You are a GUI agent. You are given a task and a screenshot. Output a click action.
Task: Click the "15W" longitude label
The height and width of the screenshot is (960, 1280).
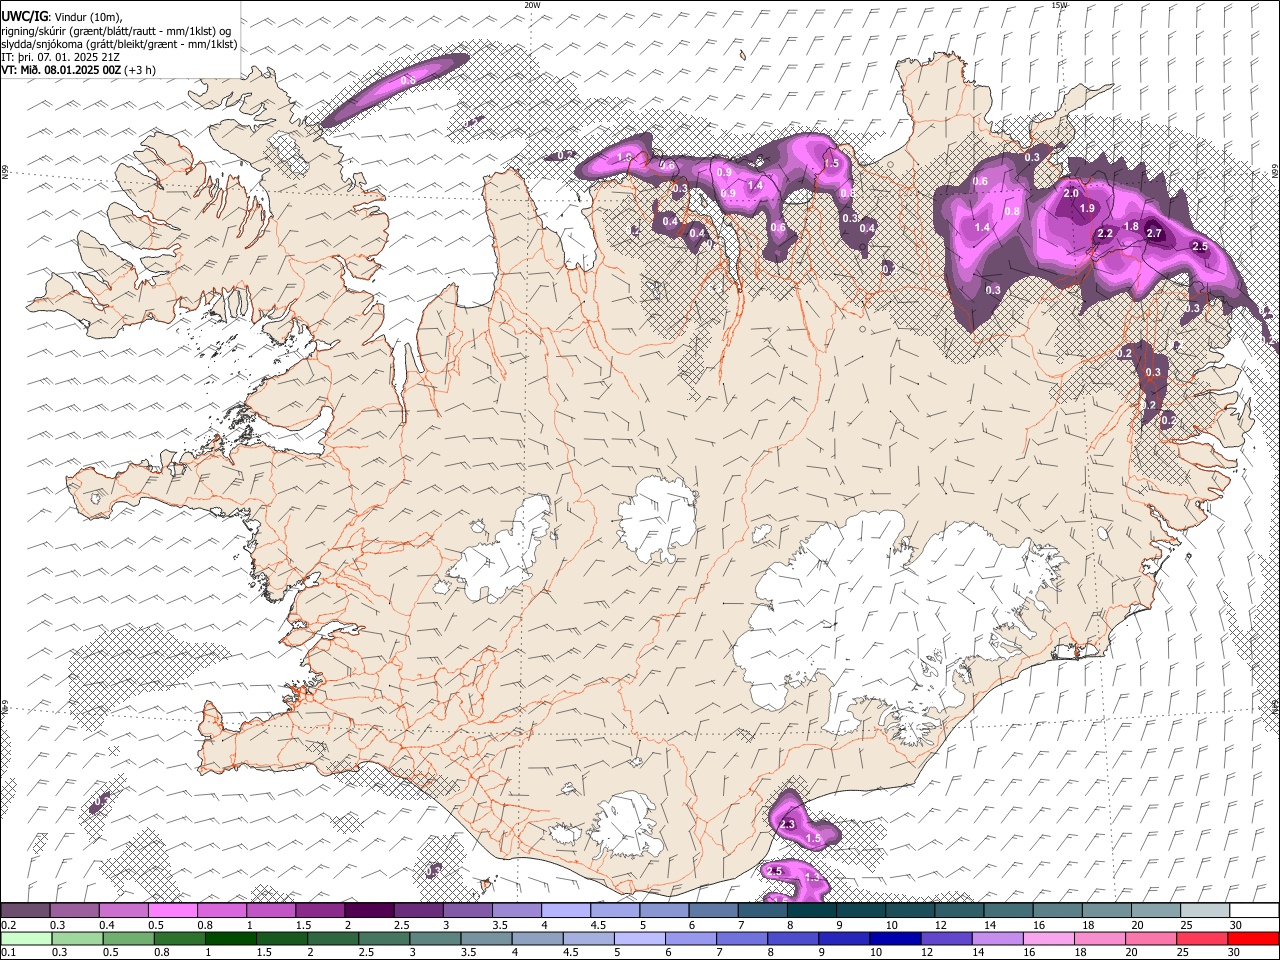point(1059,5)
